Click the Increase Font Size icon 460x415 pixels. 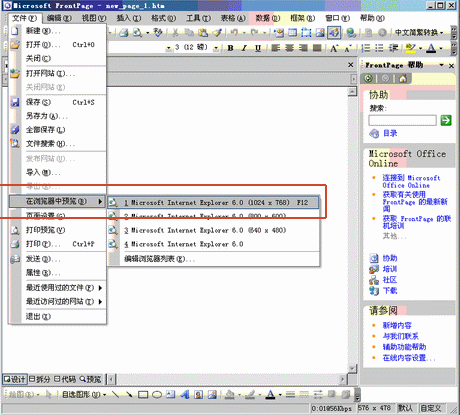coord(334,48)
